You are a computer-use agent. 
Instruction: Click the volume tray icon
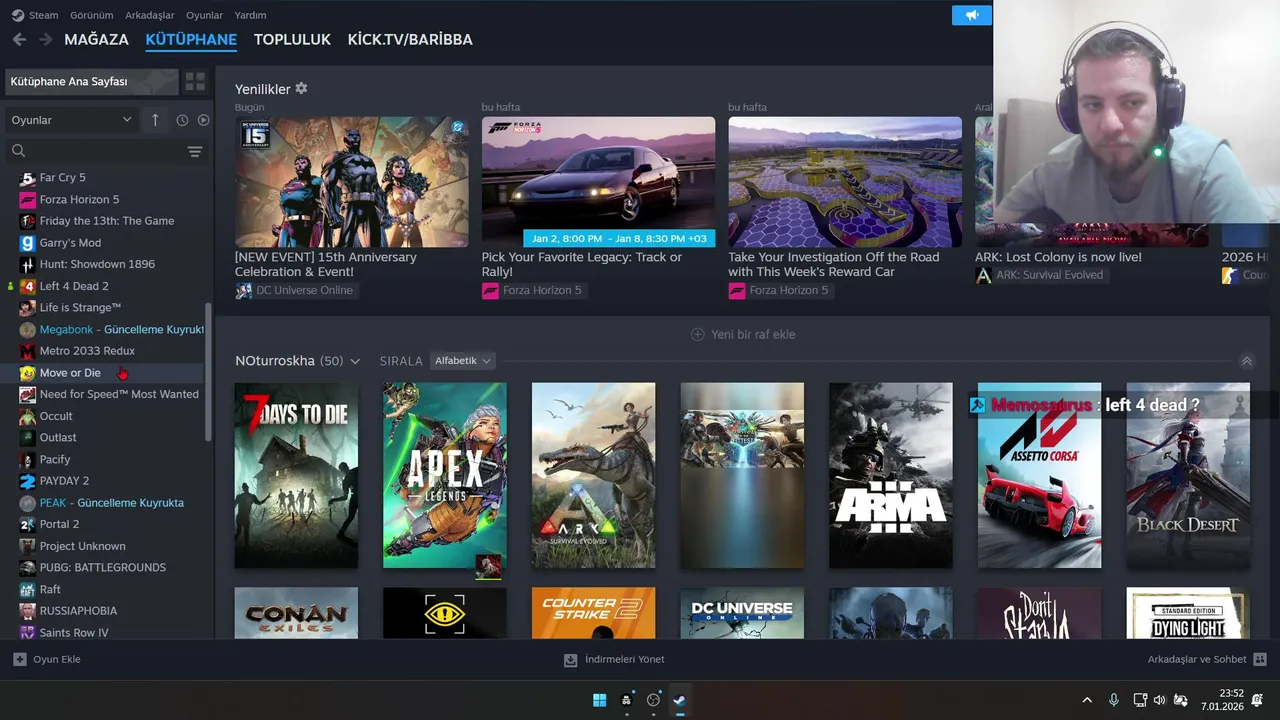[x=1160, y=700]
